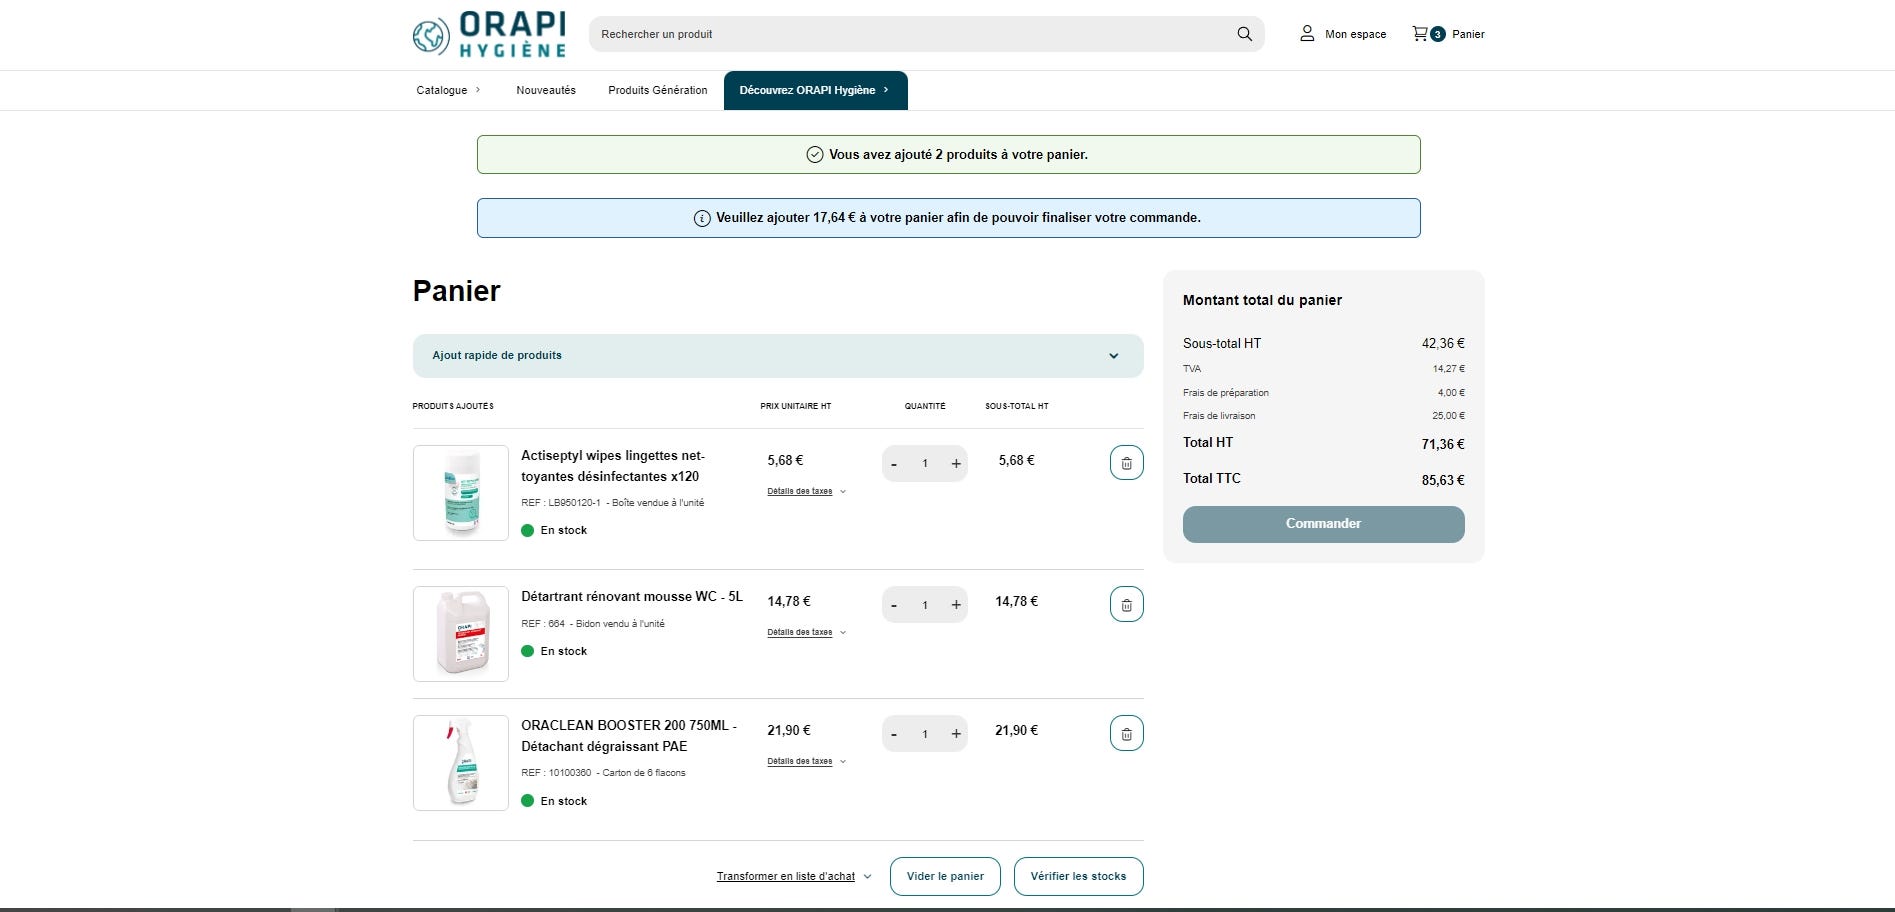Click ORACLEAN BOOSTER product thumbnail

pos(461,763)
